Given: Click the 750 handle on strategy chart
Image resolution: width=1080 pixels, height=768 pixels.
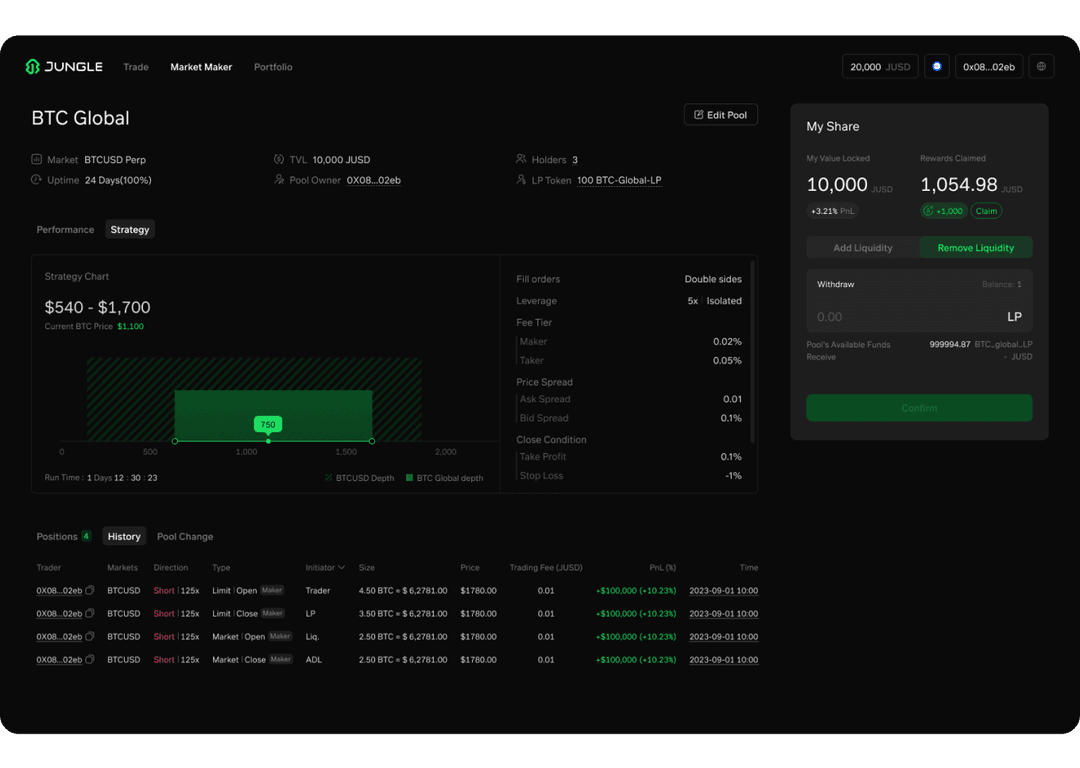Looking at the screenshot, I should 268,425.
